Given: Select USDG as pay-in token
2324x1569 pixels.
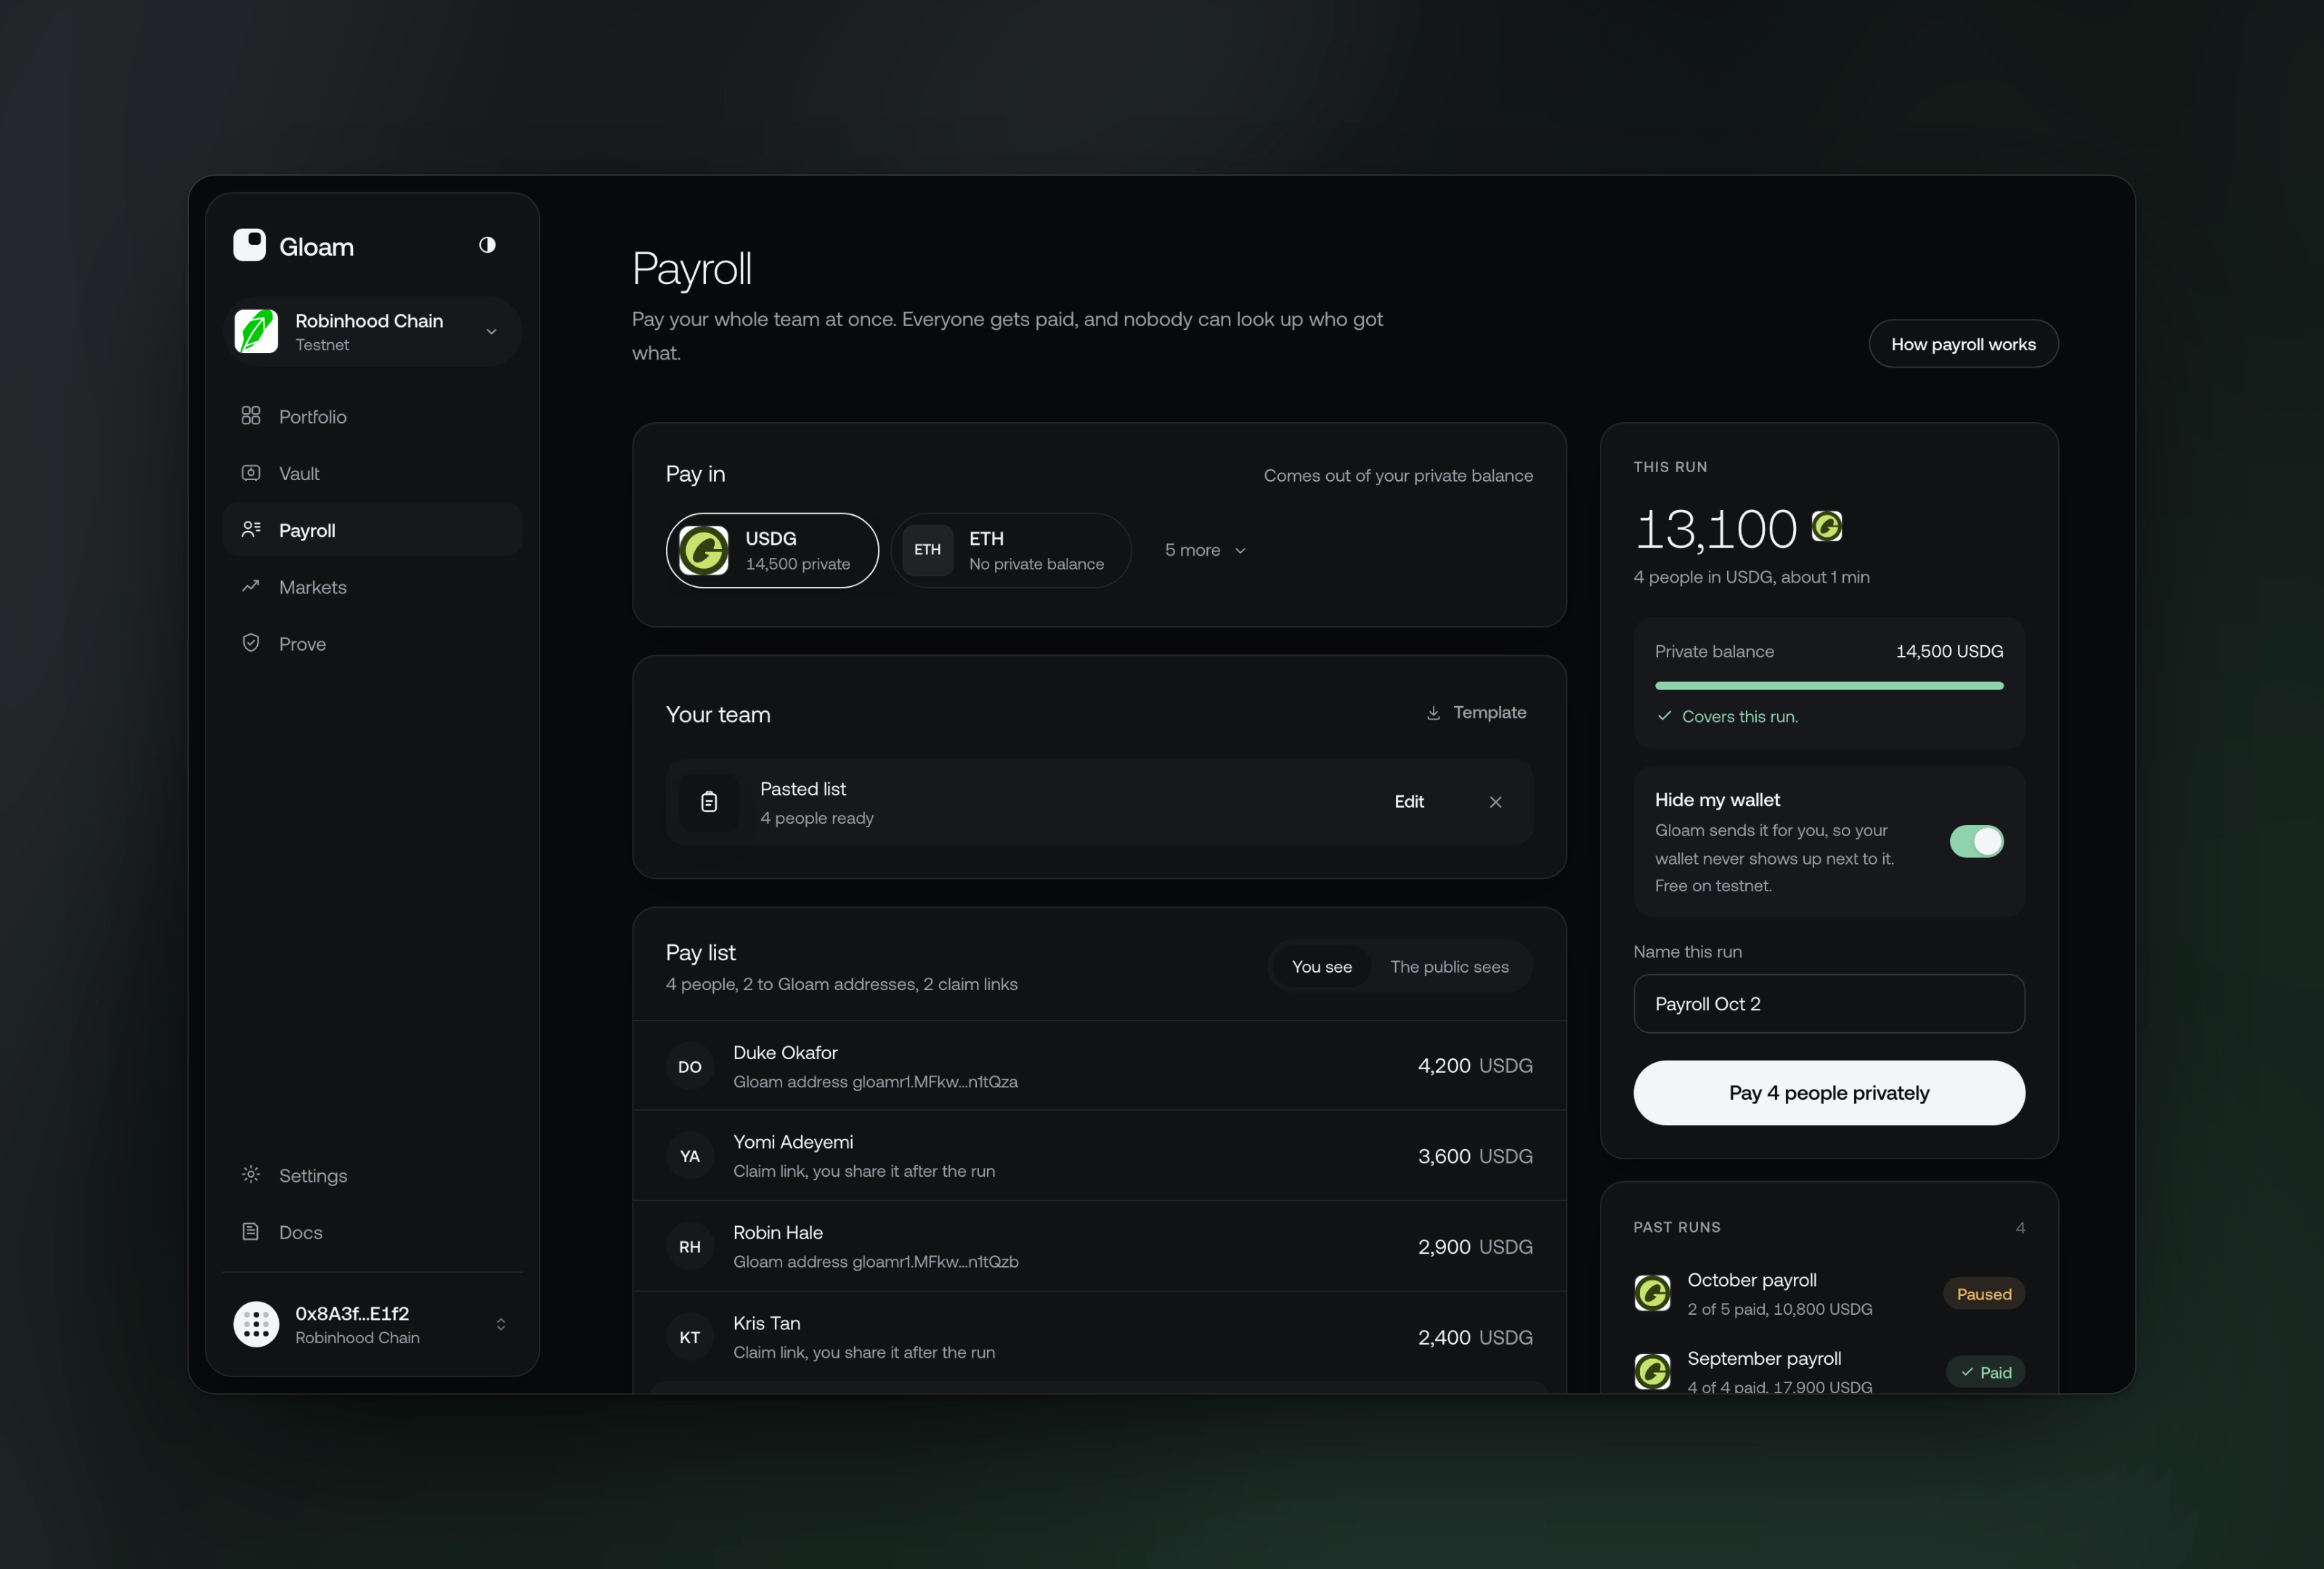Looking at the screenshot, I should click(x=772, y=550).
